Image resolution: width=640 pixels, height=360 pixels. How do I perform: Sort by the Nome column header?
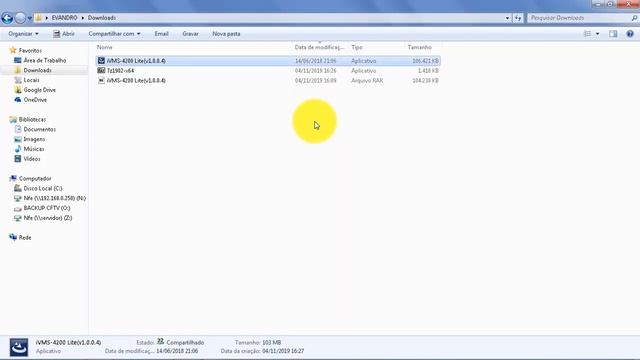pyautogui.click(x=104, y=47)
